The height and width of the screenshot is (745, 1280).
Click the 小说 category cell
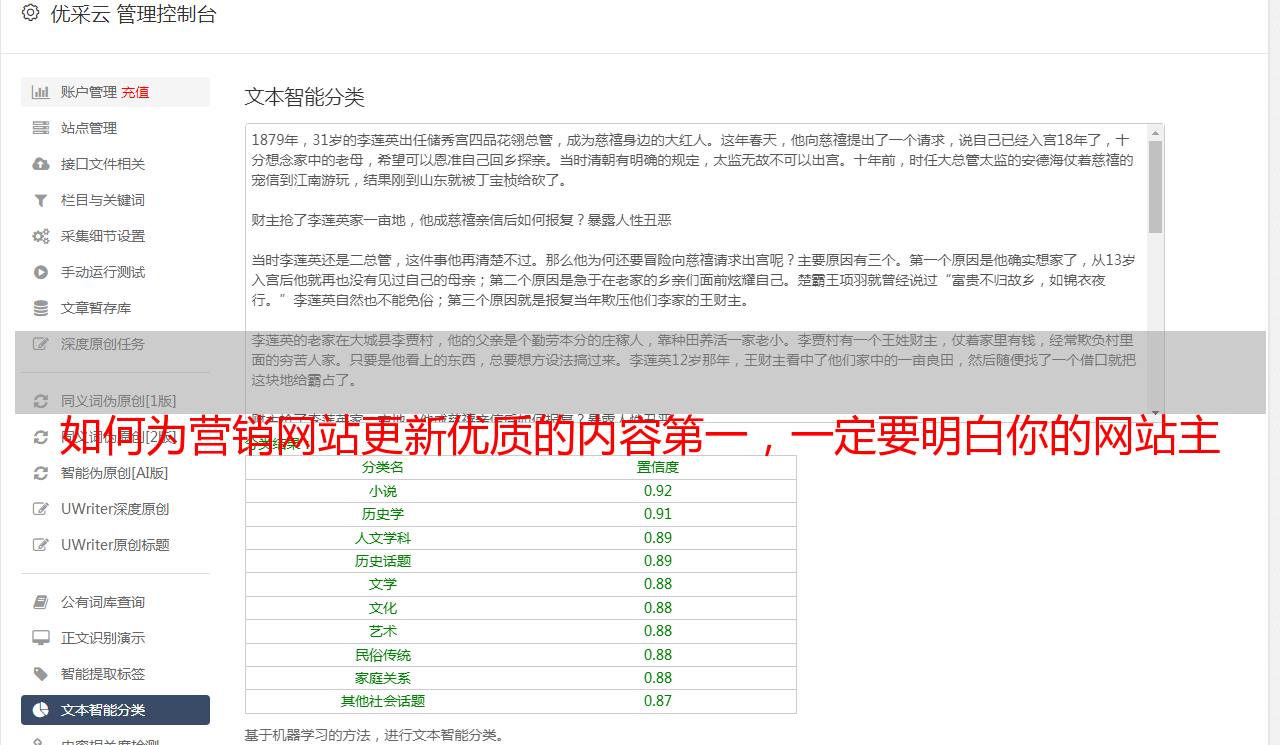[383, 491]
